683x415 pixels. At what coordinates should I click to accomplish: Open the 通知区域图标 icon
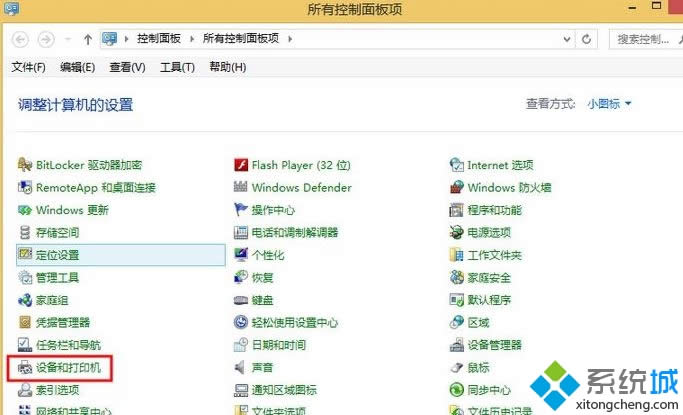(241, 390)
